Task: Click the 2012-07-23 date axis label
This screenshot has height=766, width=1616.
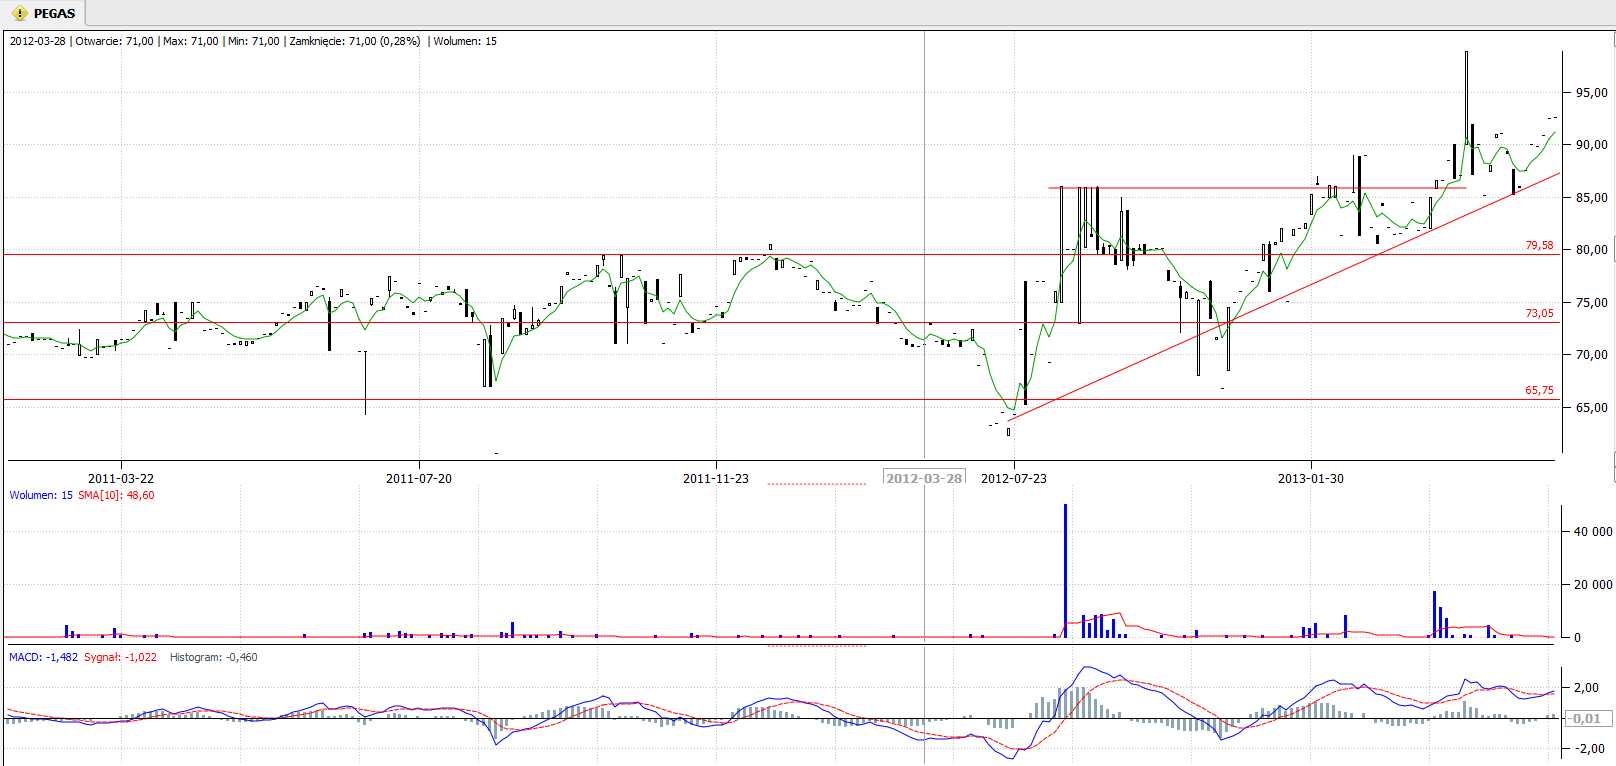Action: coord(1014,479)
